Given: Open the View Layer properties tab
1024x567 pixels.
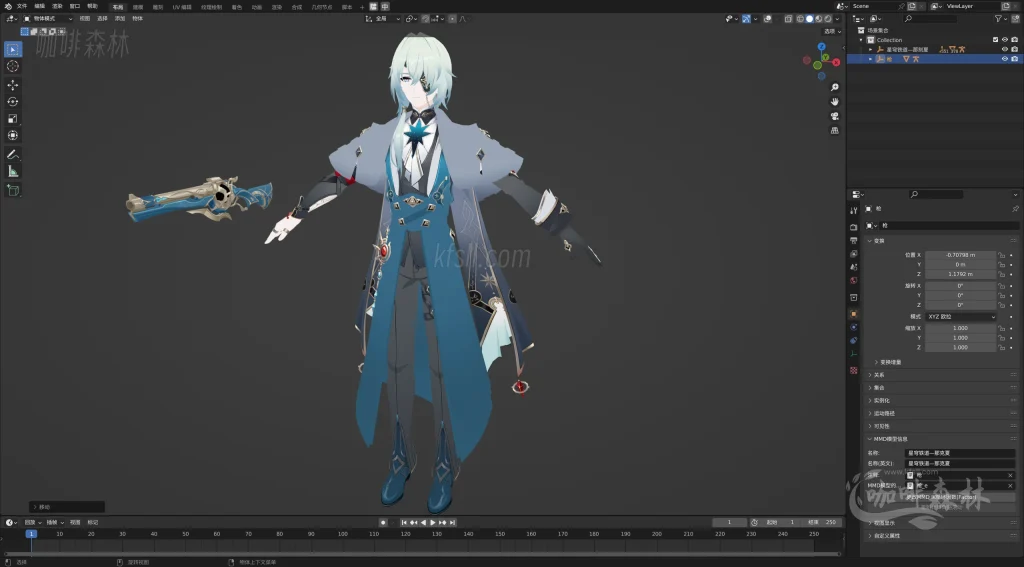Looking at the screenshot, I should pos(854,253).
